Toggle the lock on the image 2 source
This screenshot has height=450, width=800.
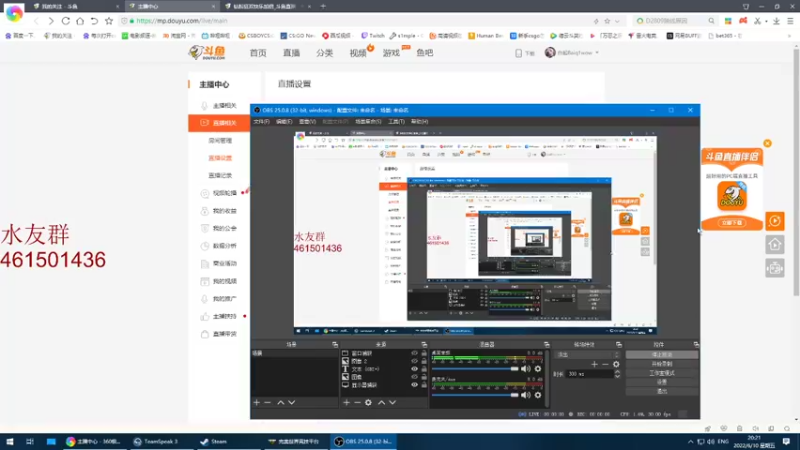coord(423,361)
